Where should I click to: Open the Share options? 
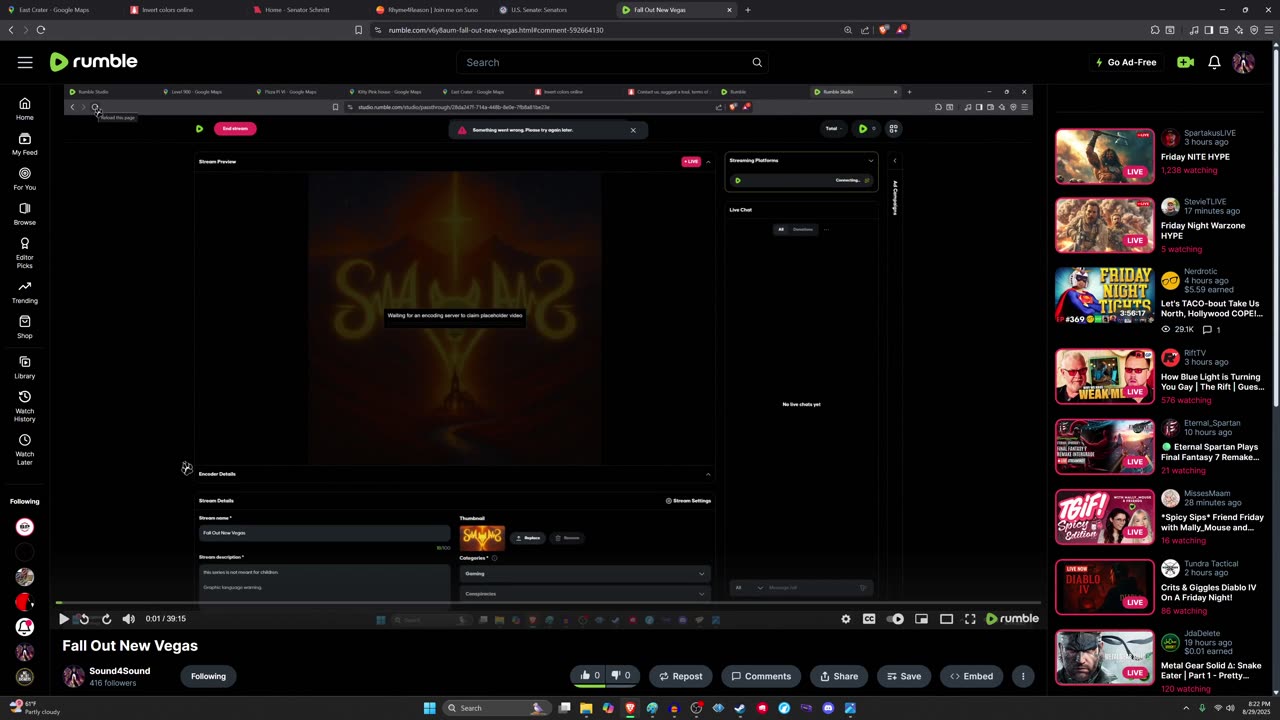[x=839, y=676]
